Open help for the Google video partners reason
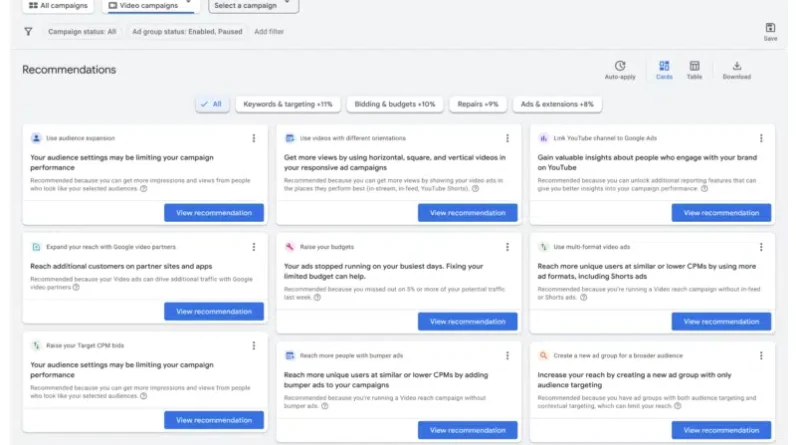Image resolution: width=796 pixels, height=445 pixels. [76, 287]
